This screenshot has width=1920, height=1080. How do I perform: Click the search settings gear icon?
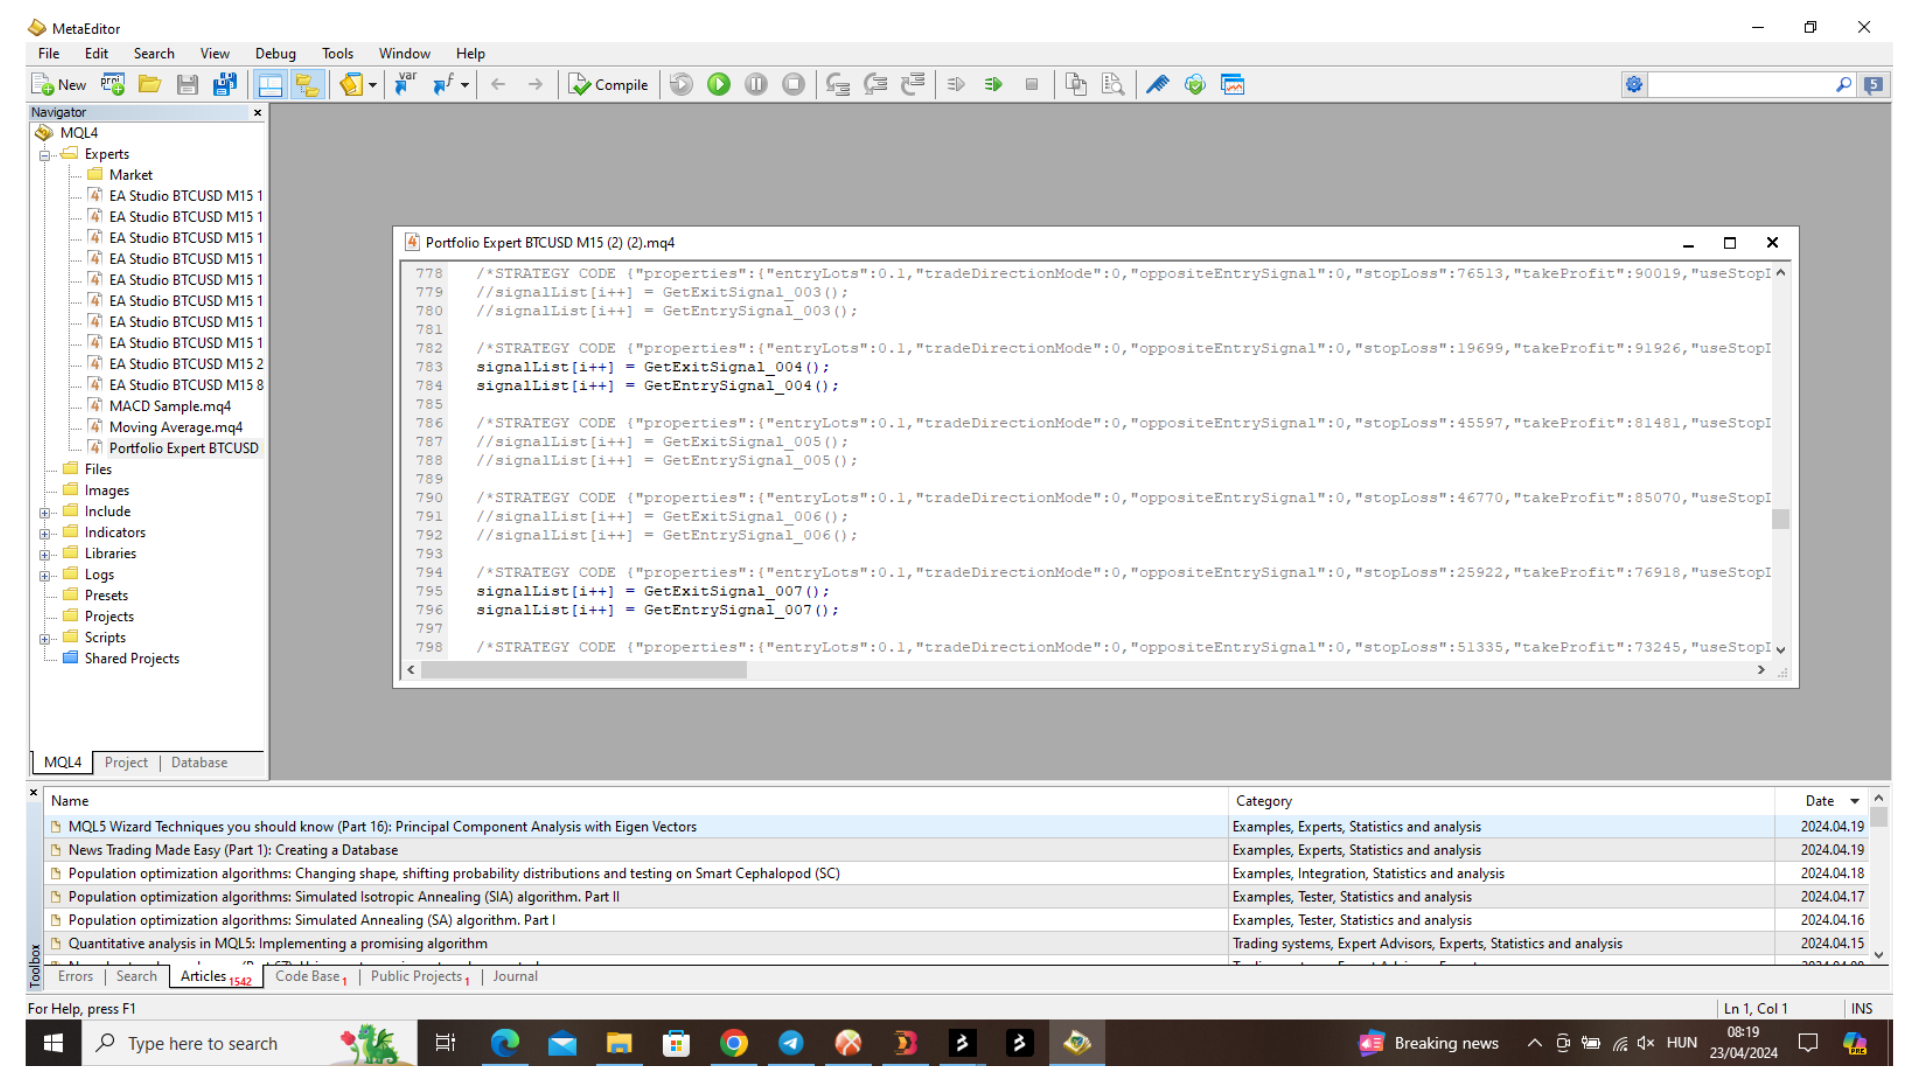coord(1634,85)
